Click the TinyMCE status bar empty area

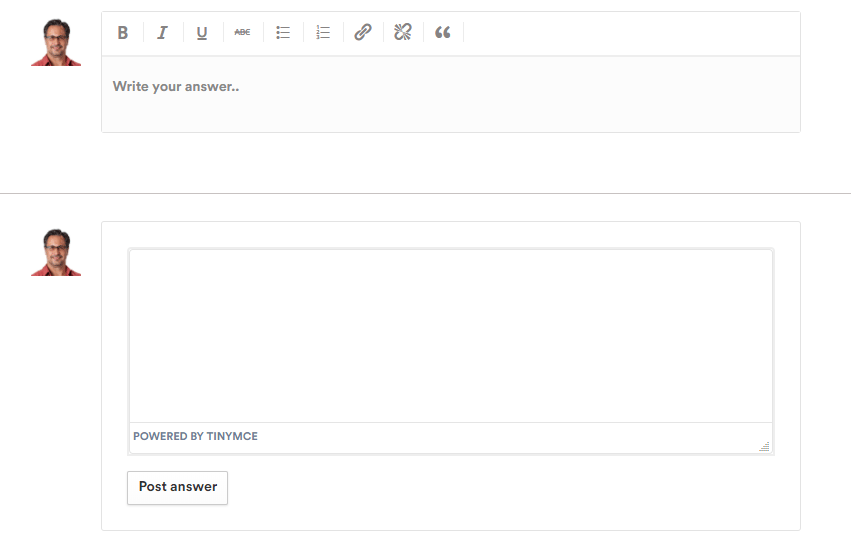click(x=508, y=437)
